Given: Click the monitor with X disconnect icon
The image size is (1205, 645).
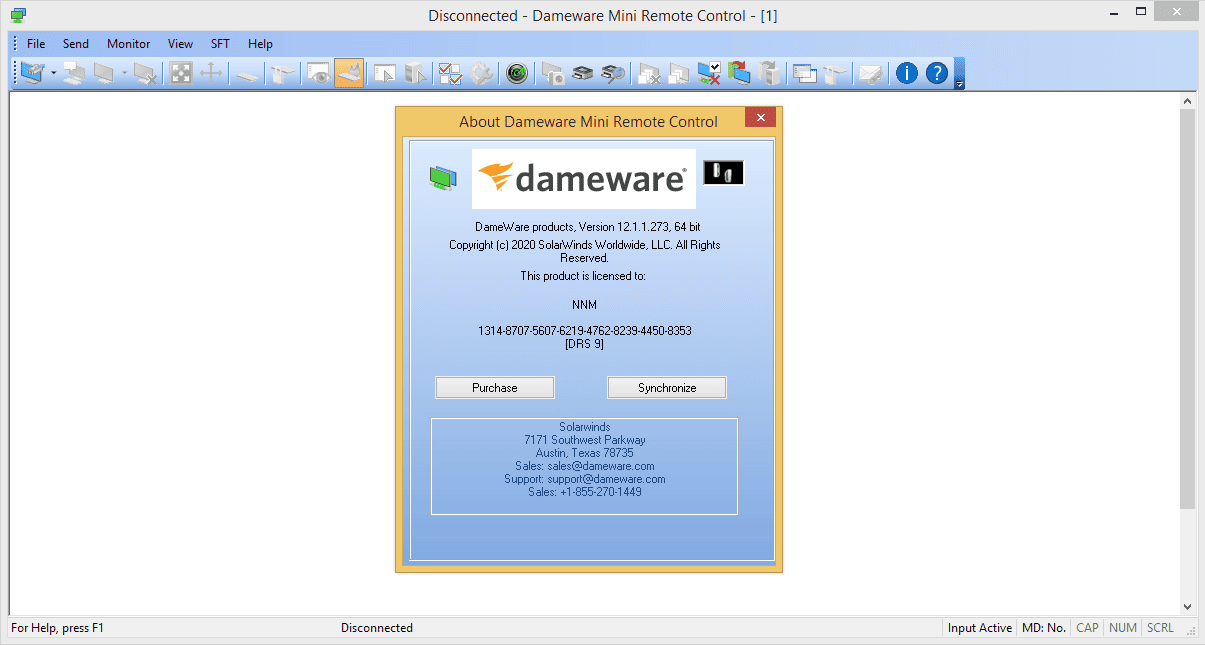Looking at the screenshot, I should pyautogui.click(x=145, y=73).
